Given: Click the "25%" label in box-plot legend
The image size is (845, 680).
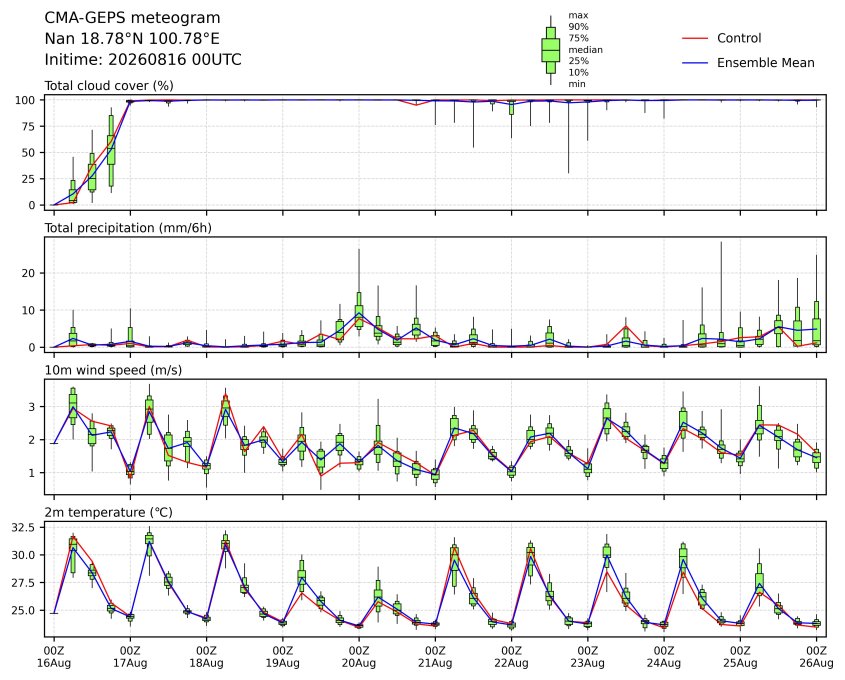Looking at the screenshot, I should point(578,61).
